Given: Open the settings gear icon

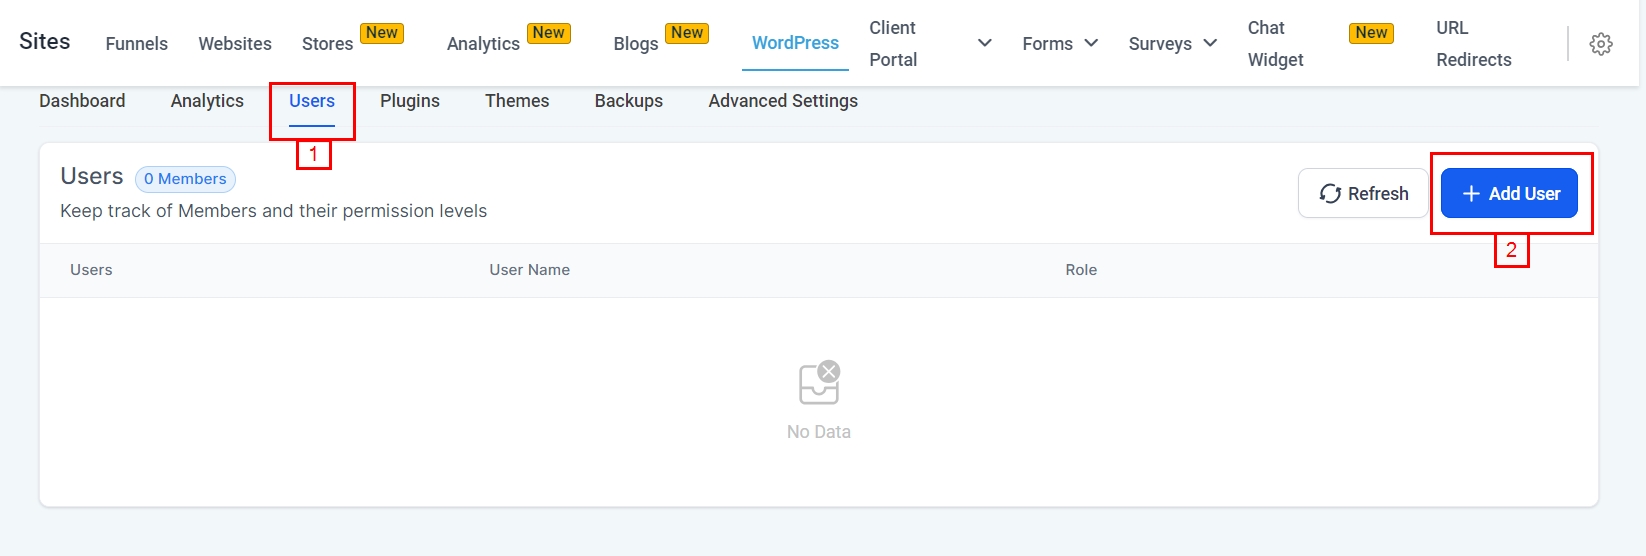Looking at the screenshot, I should tap(1600, 44).
